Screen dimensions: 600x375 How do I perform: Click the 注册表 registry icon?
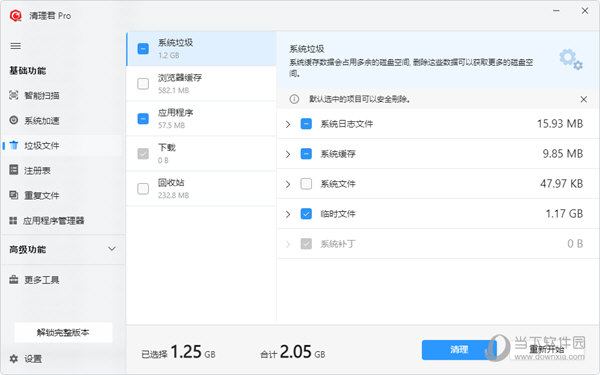[14, 170]
